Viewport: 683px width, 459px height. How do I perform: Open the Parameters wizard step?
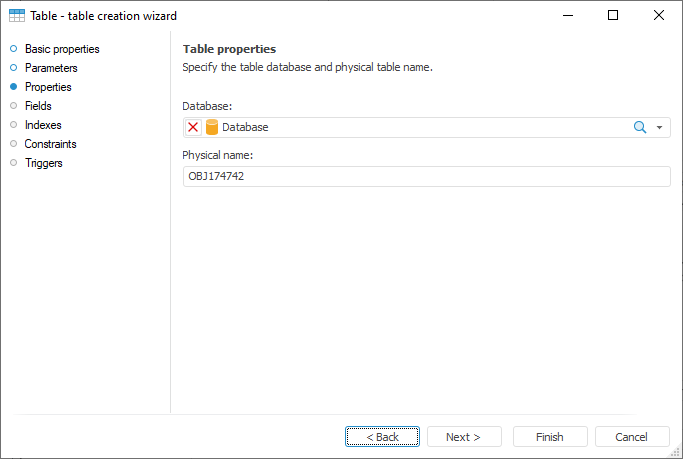tap(50, 68)
